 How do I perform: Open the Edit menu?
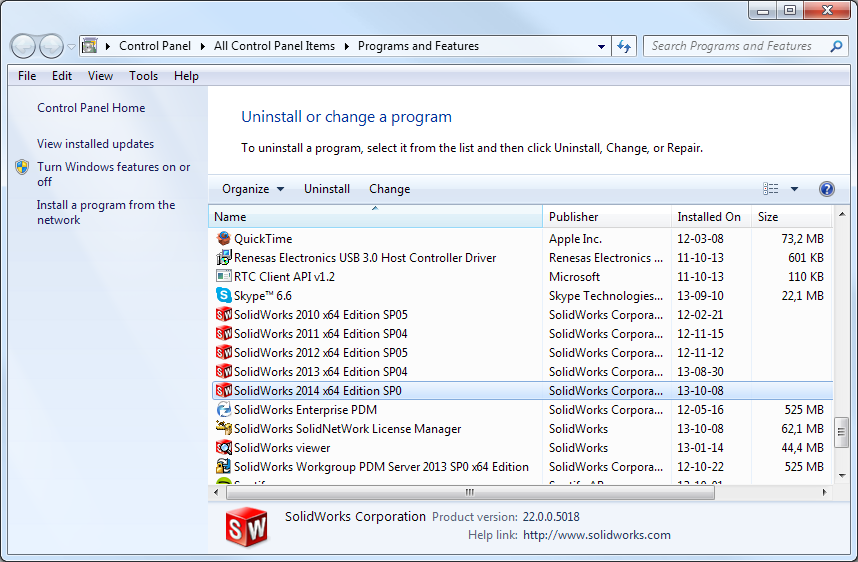point(62,76)
